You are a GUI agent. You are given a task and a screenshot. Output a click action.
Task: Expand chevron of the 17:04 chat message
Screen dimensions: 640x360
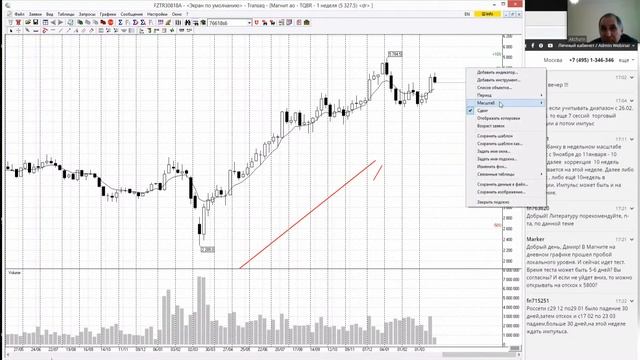(x=632, y=101)
